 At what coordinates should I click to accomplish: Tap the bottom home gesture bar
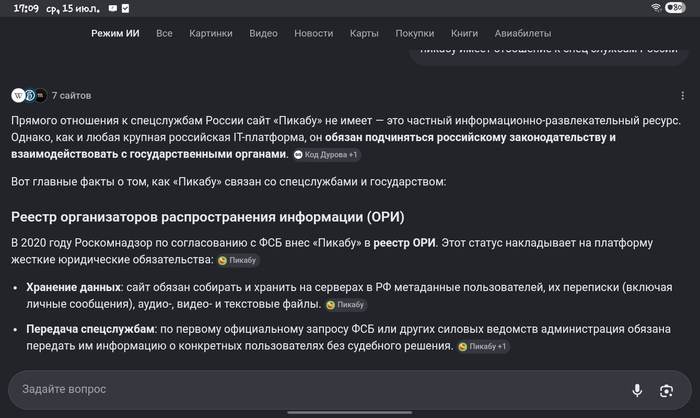350,413
